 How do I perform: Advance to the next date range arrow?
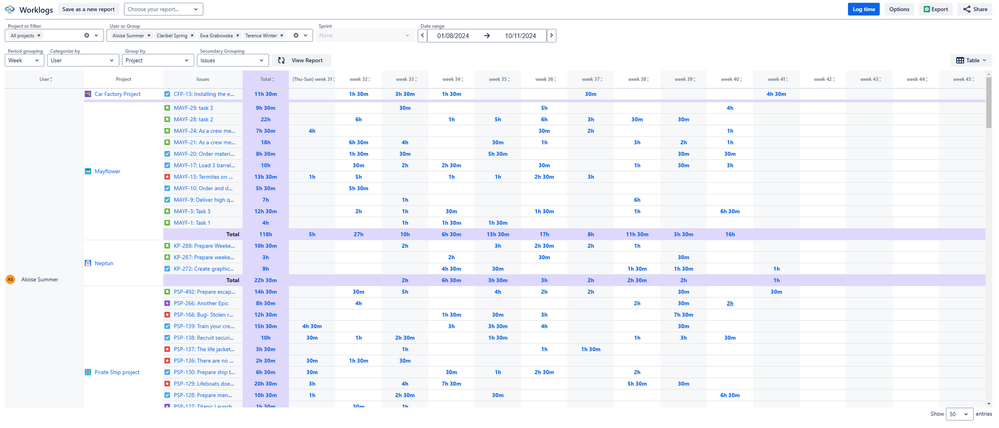tap(552, 36)
